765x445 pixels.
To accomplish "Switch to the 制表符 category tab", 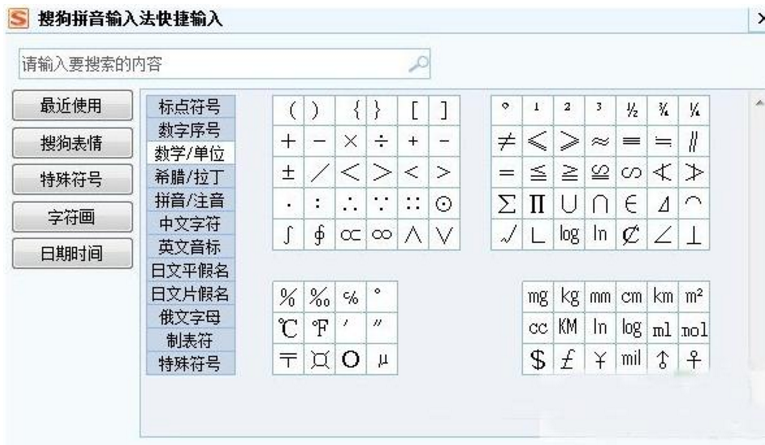I will click(x=191, y=341).
